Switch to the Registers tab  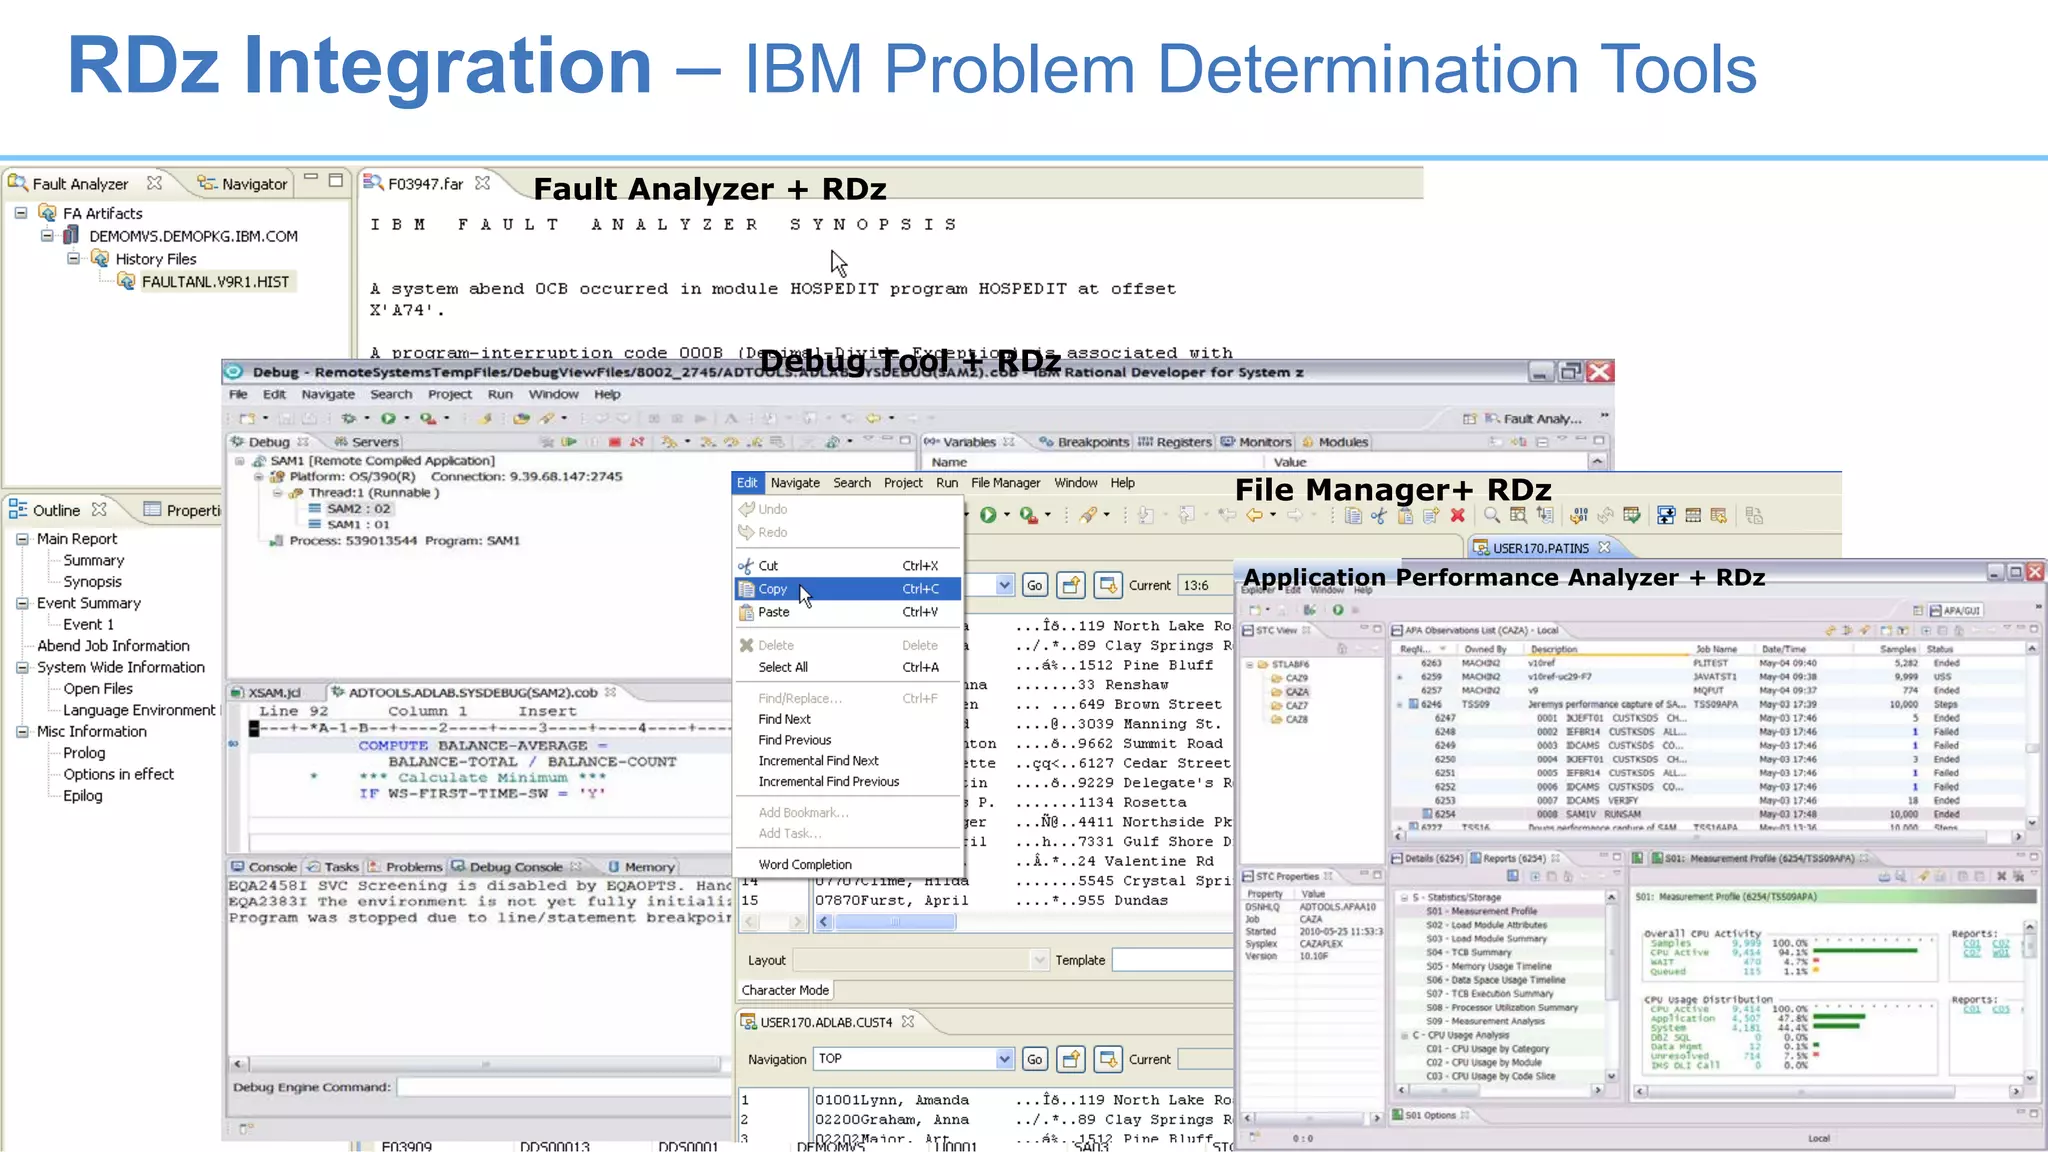(x=1175, y=441)
